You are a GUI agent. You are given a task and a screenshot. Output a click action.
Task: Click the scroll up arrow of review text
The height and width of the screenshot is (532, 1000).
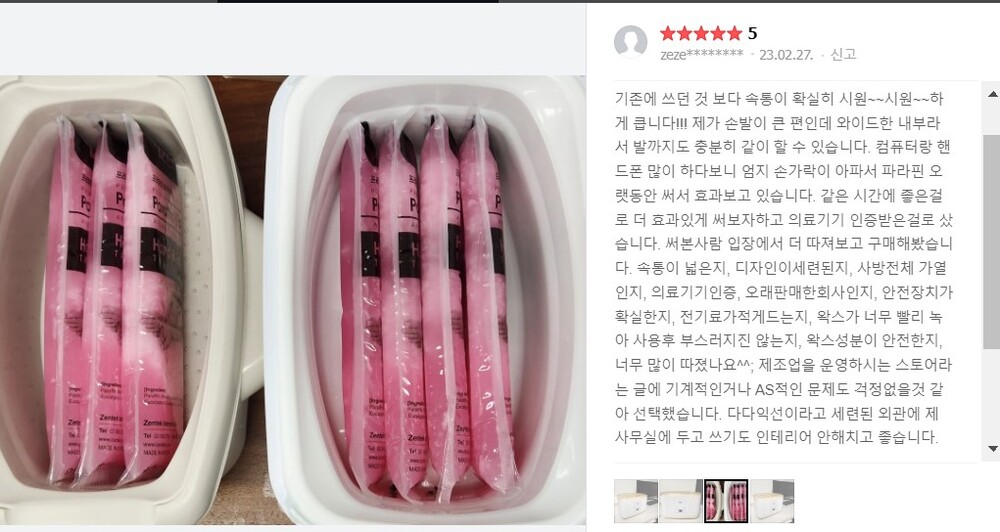tap(992, 94)
